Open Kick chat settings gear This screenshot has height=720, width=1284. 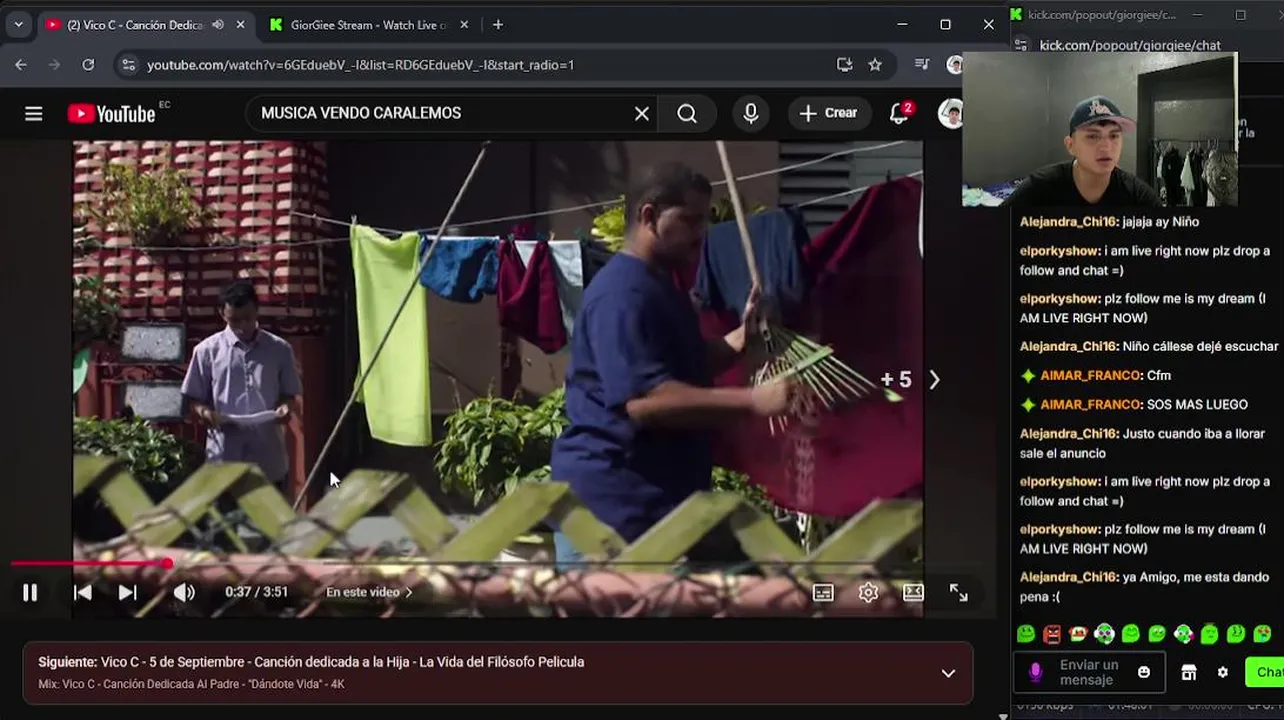coord(1222,673)
